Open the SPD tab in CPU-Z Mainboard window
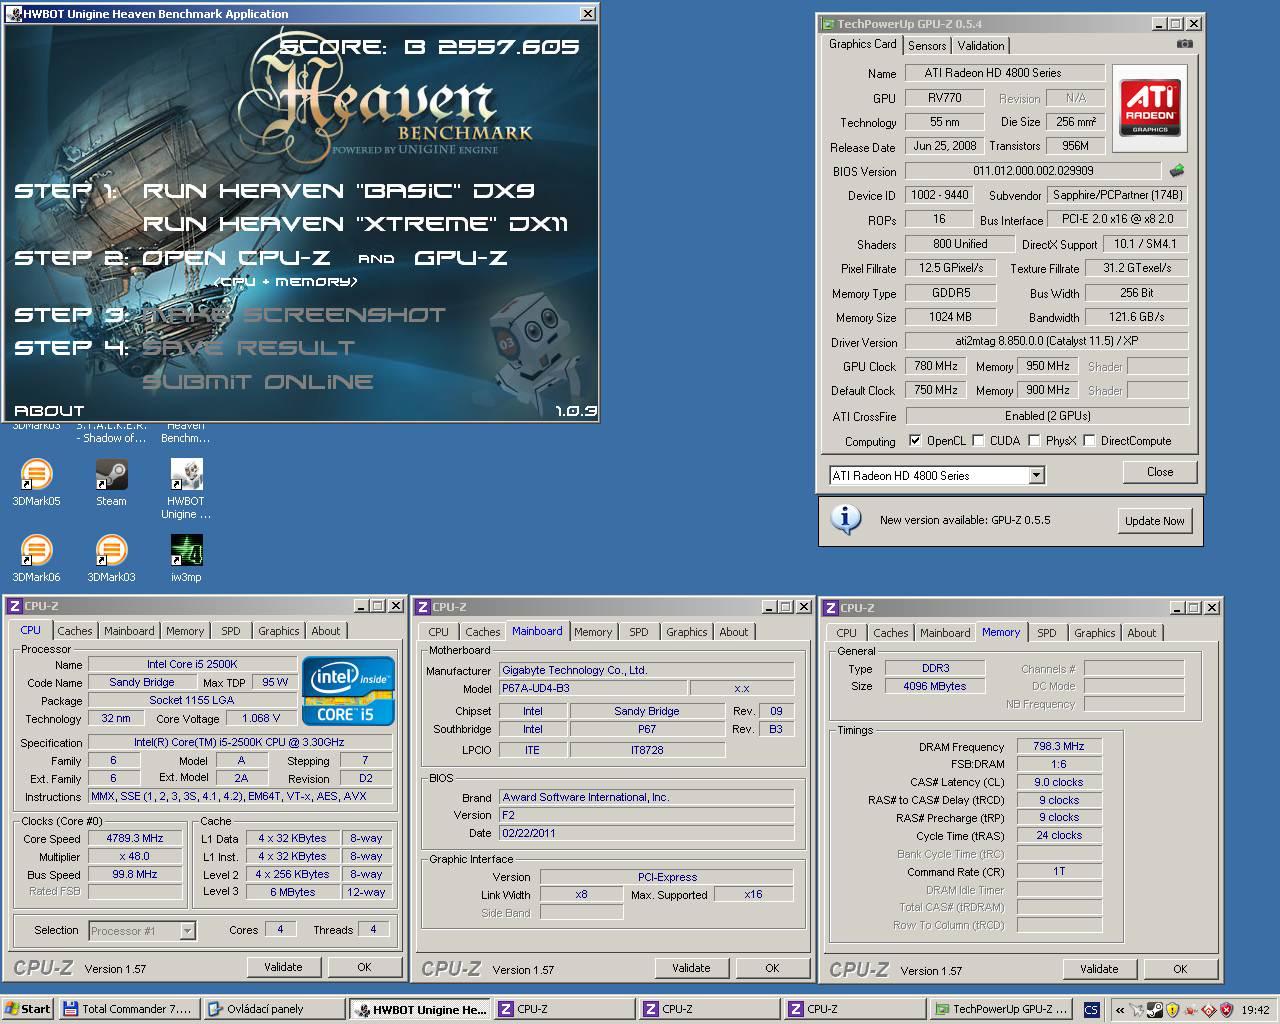 point(639,632)
